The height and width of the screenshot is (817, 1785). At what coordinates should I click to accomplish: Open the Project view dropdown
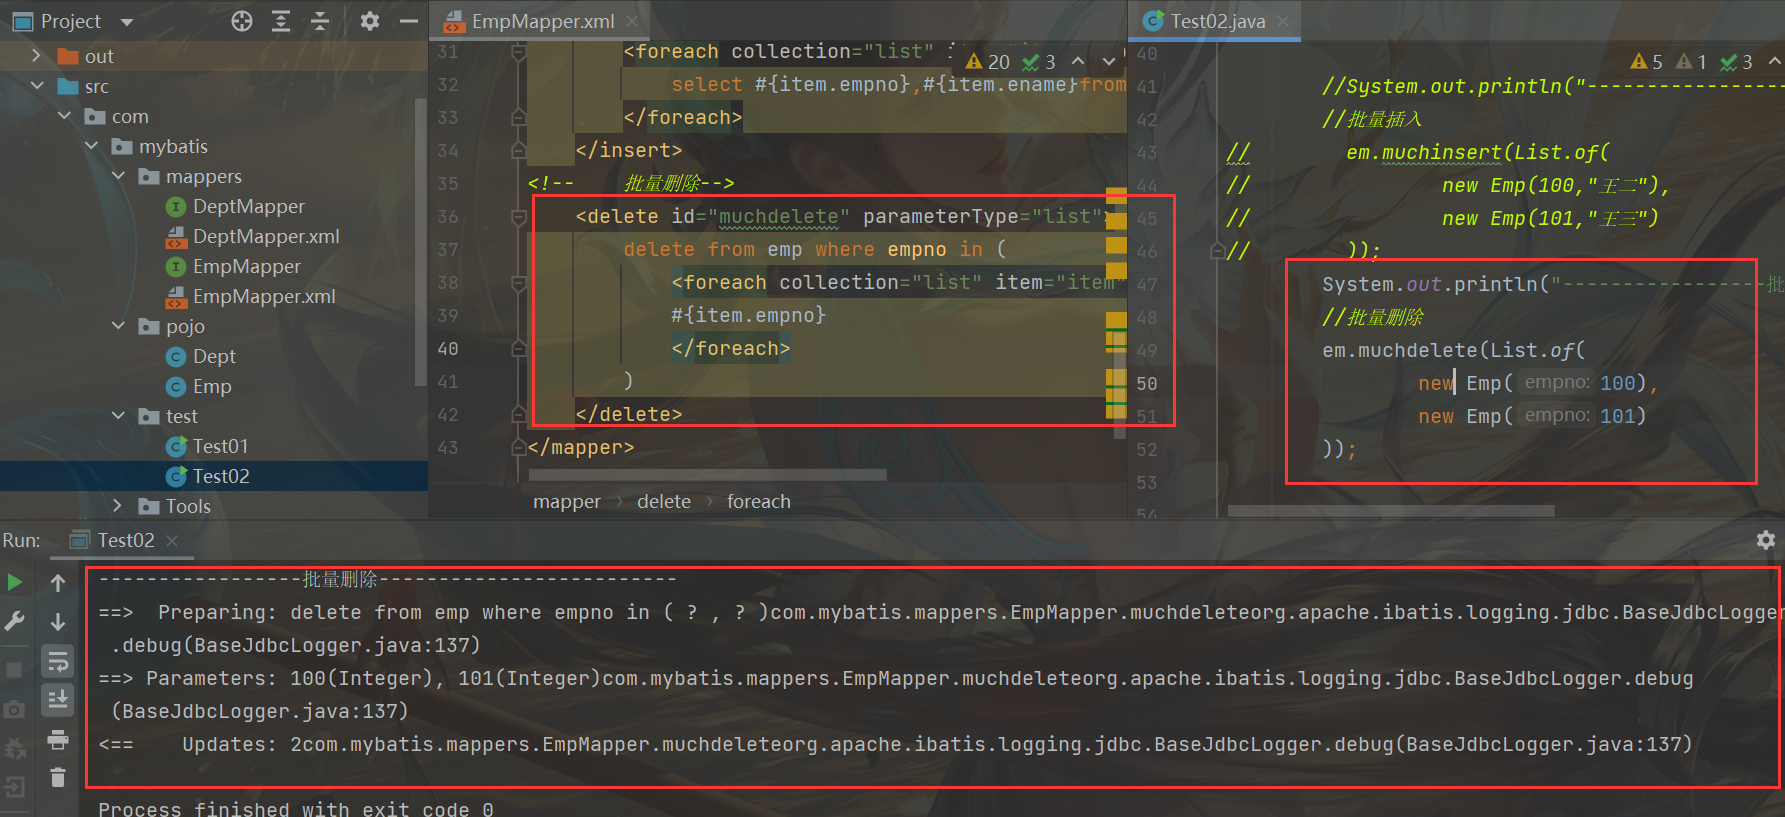click(x=126, y=22)
